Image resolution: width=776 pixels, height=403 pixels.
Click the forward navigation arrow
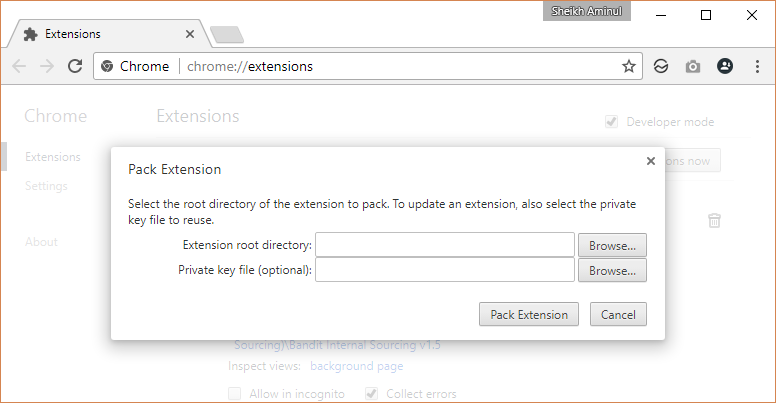pyautogui.click(x=46, y=66)
